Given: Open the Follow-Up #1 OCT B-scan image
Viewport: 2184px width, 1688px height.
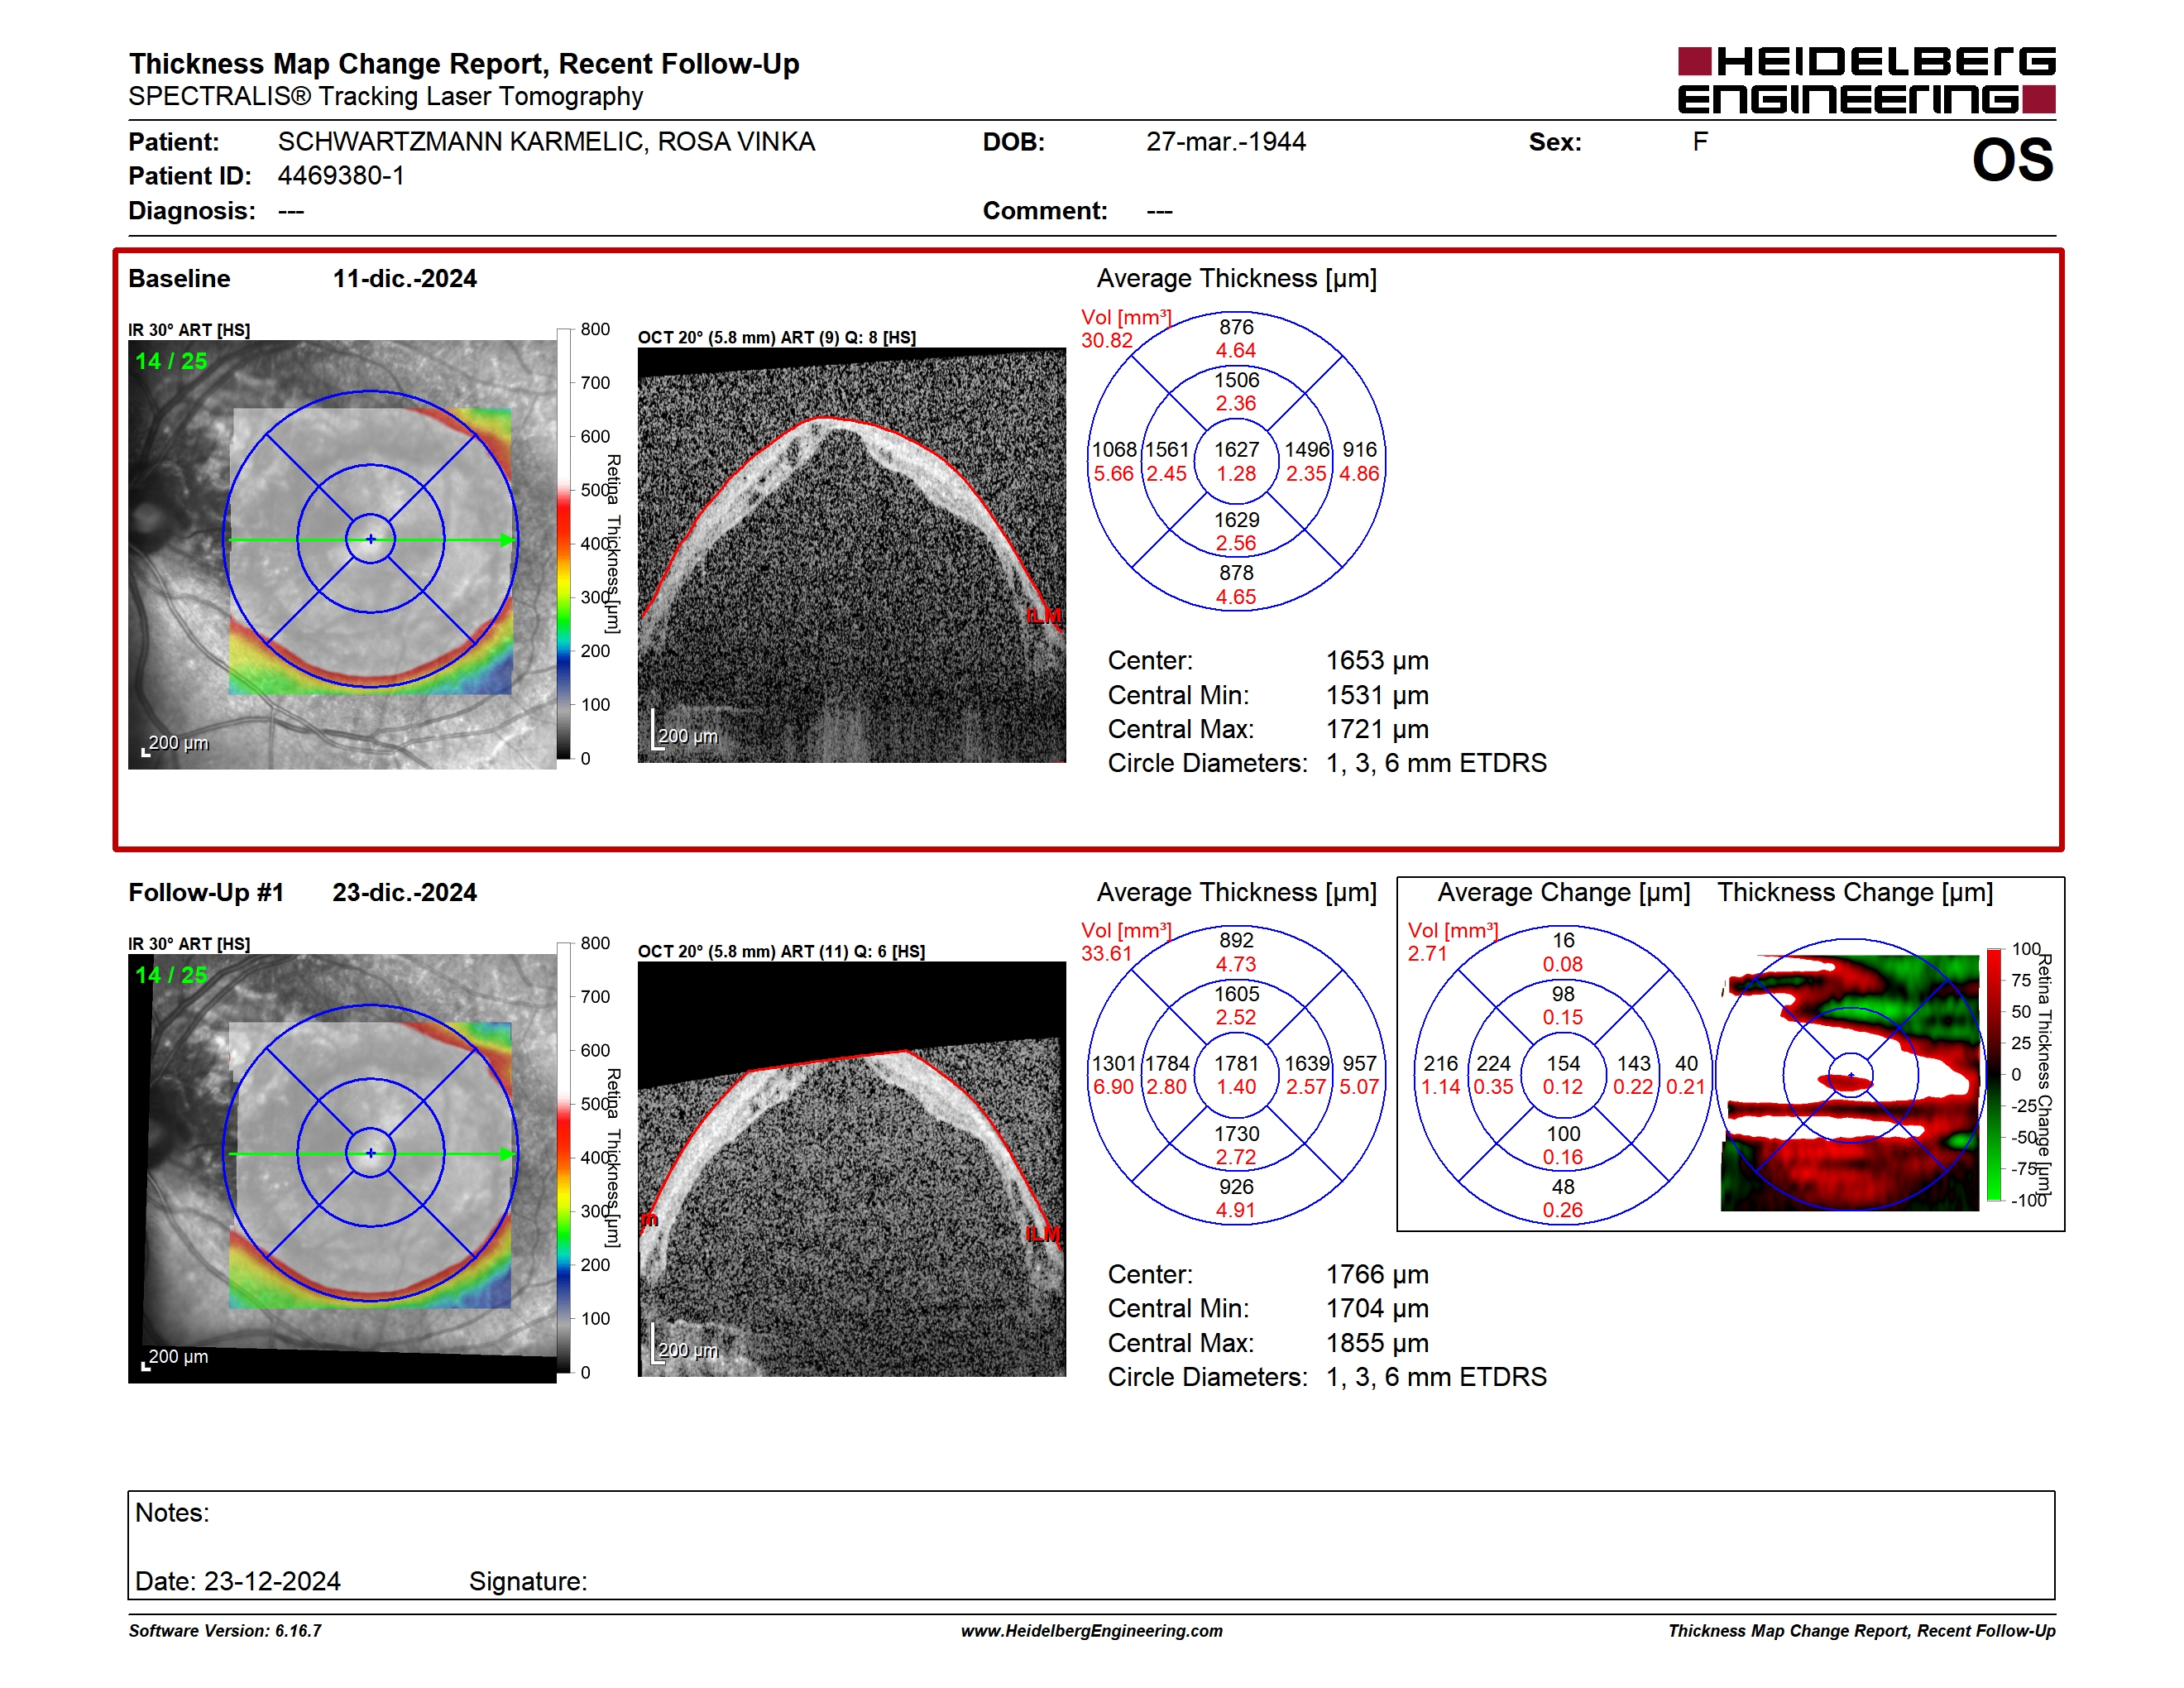Looking at the screenshot, I should click(852, 1169).
